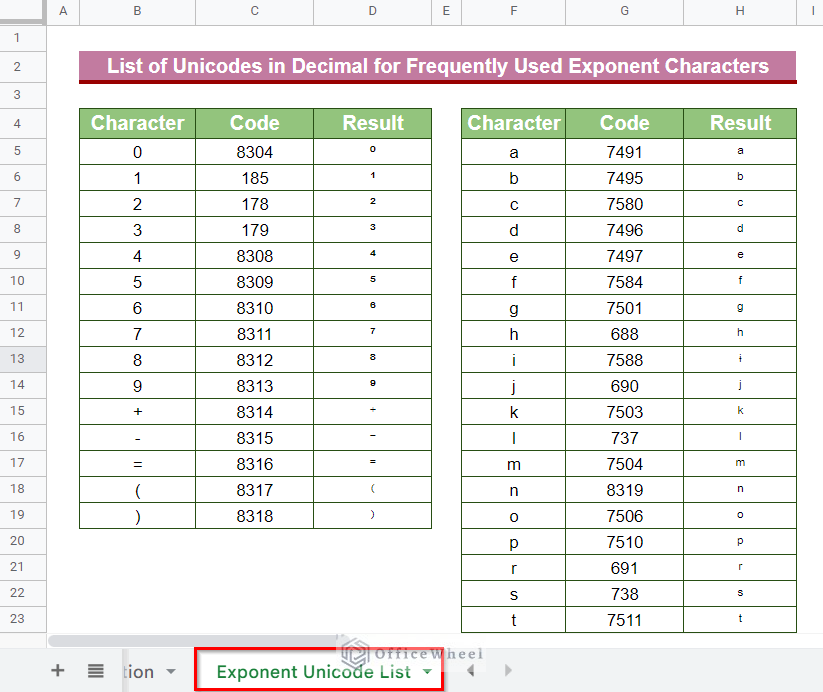
Task: Click the partially hidden sheet tab
Action: [x=138, y=671]
